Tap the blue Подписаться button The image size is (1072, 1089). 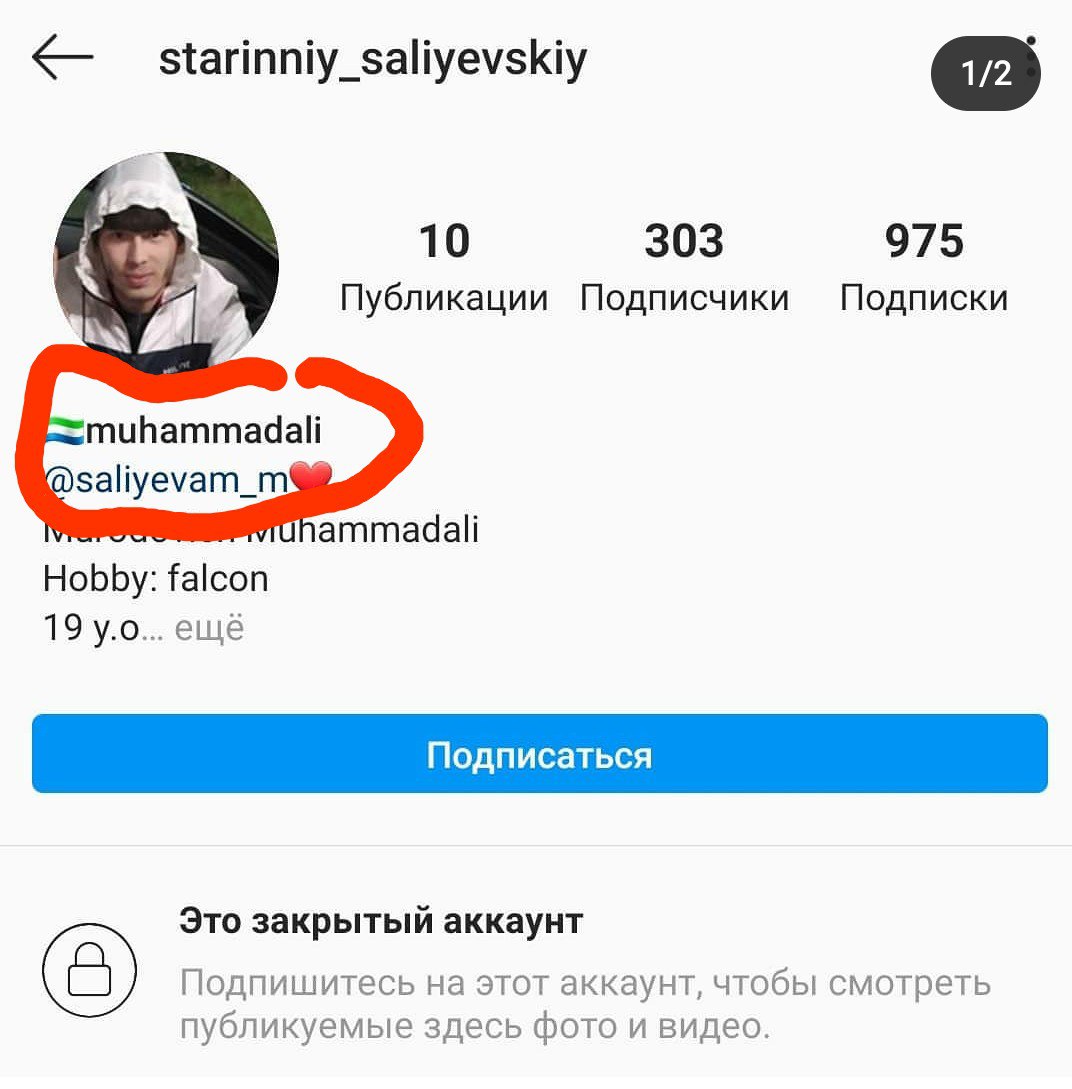(x=539, y=754)
